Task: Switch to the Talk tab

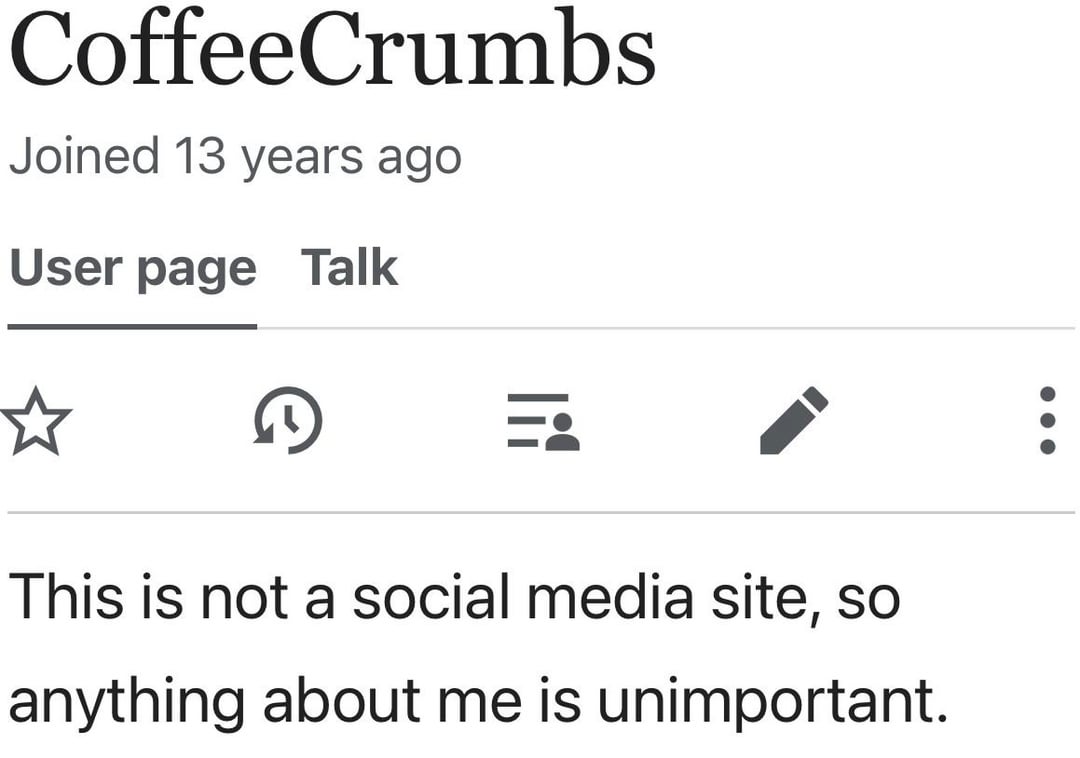Action: tap(349, 268)
